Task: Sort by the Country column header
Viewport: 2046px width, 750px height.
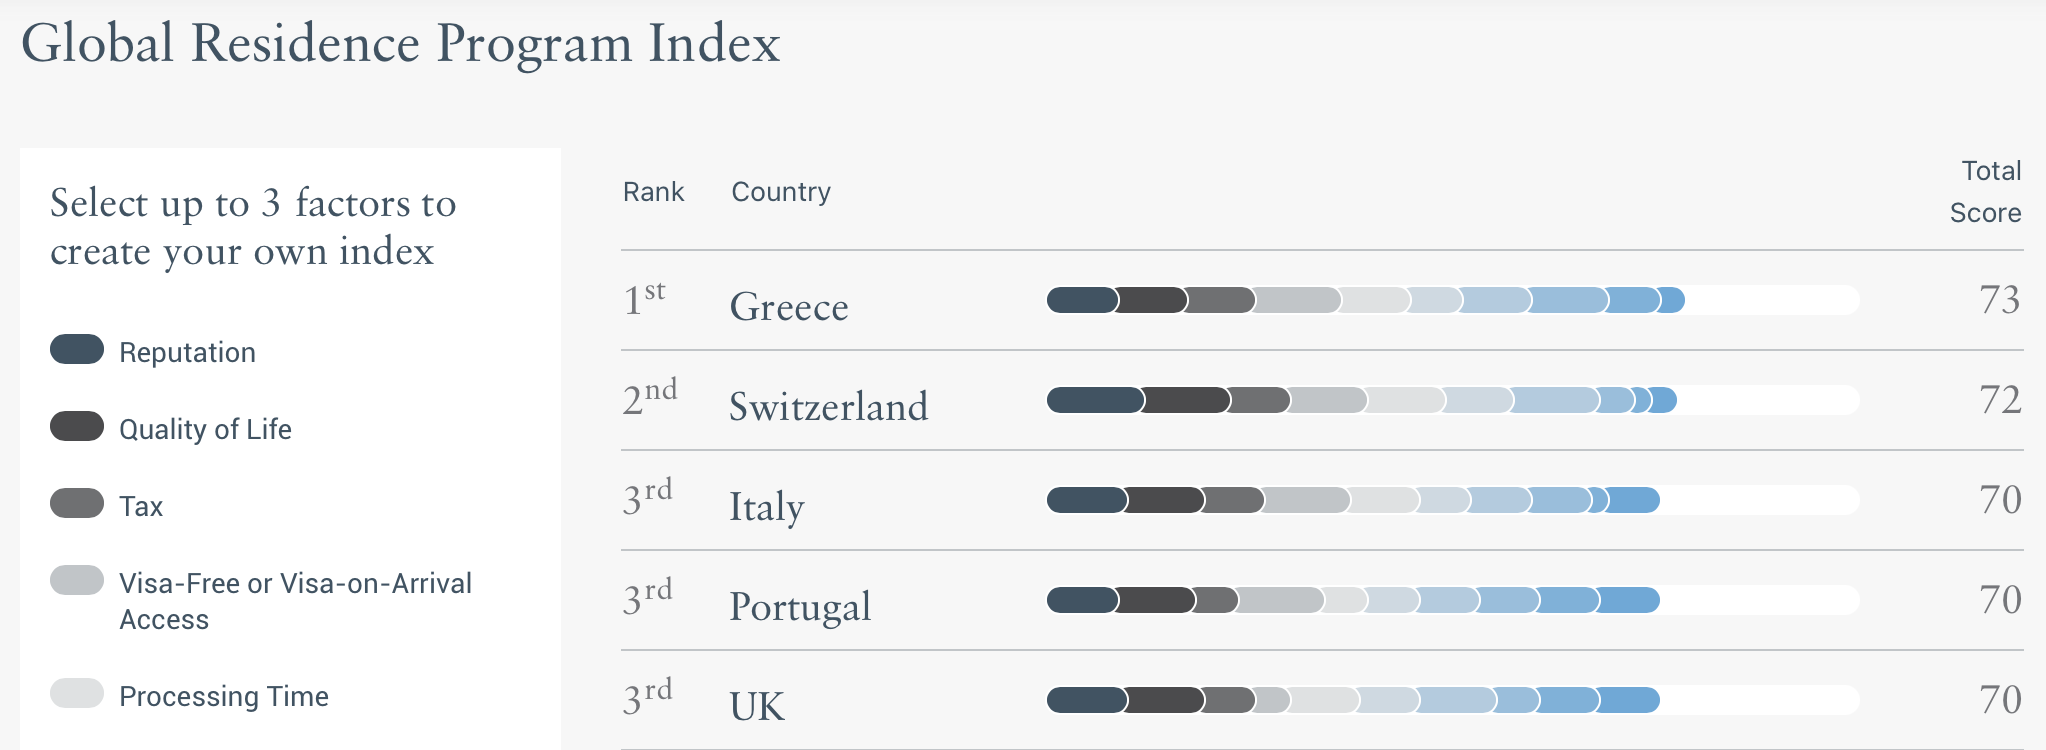Action: click(x=781, y=192)
